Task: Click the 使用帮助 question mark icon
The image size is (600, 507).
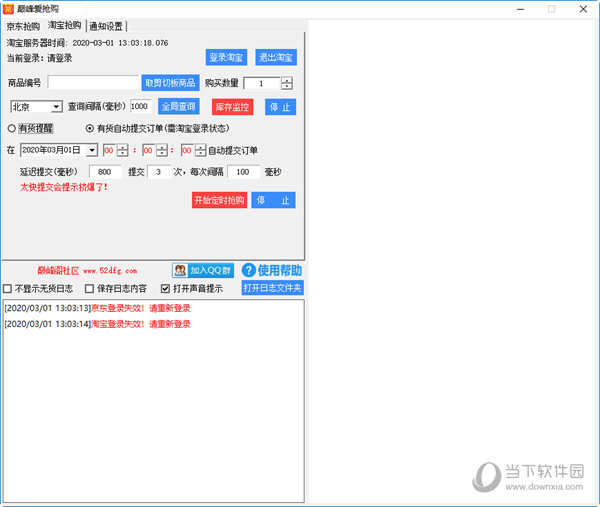Action: coord(249,271)
